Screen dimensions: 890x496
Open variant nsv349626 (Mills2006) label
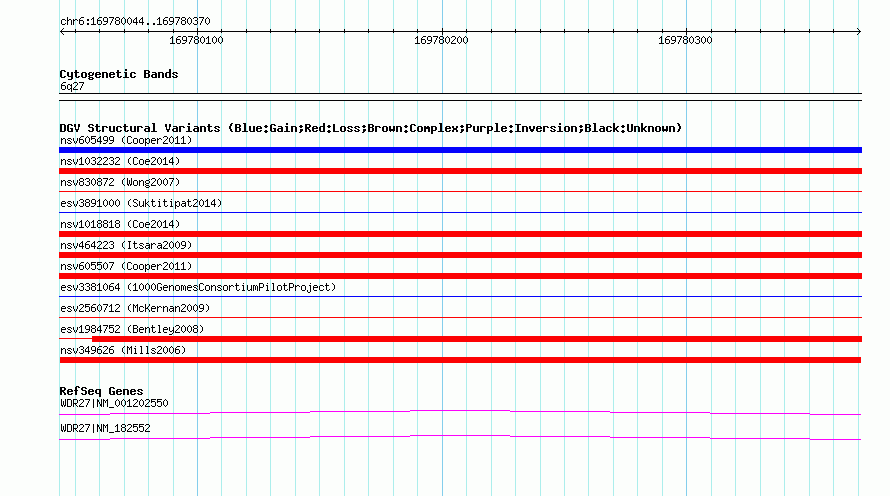[123, 350]
